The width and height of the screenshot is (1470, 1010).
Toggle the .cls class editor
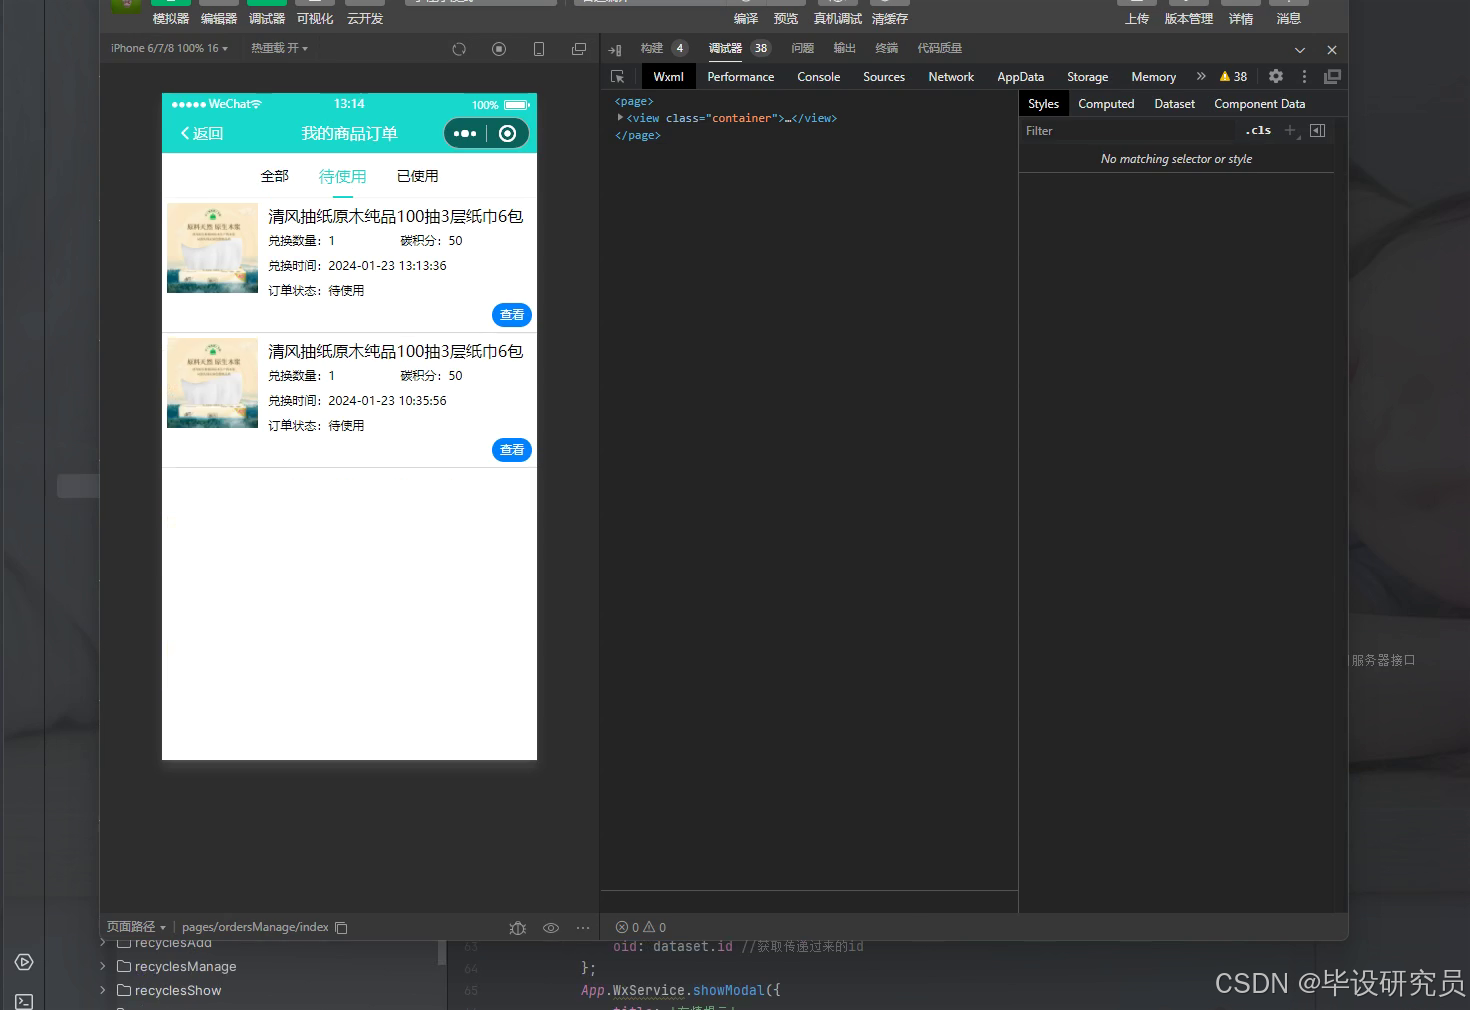(1258, 130)
